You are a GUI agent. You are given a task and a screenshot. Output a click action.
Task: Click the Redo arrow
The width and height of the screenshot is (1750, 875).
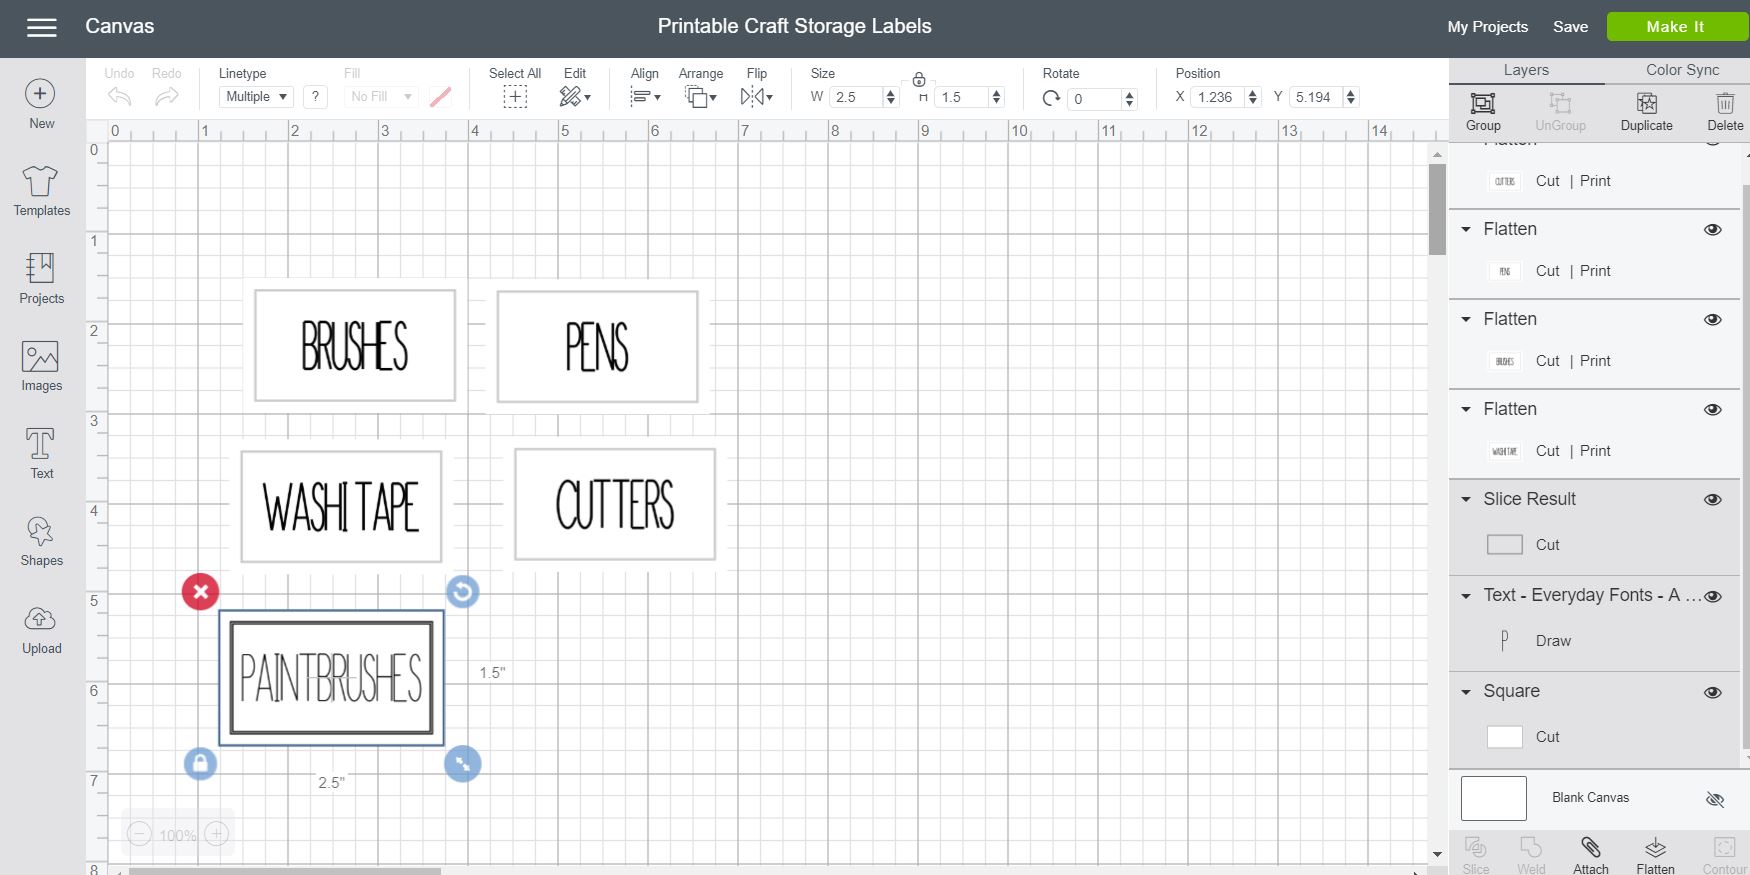tap(167, 96)
